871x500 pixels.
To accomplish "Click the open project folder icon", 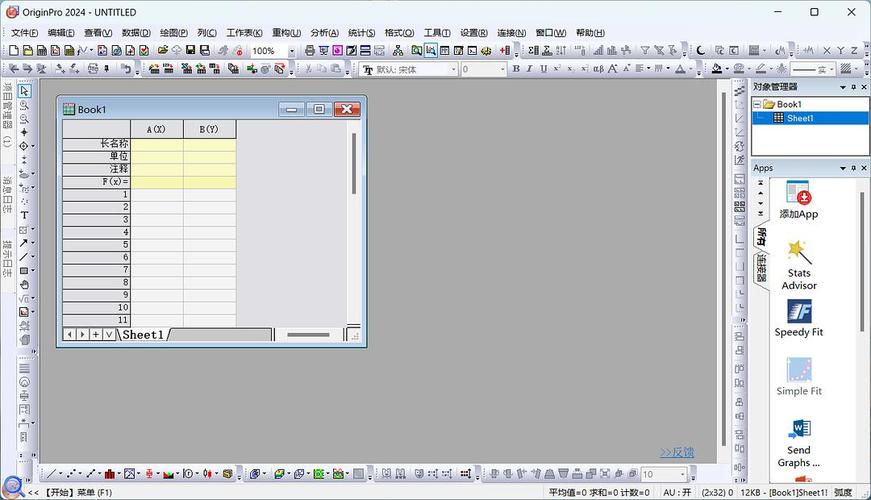I will [x=162, y=51].
